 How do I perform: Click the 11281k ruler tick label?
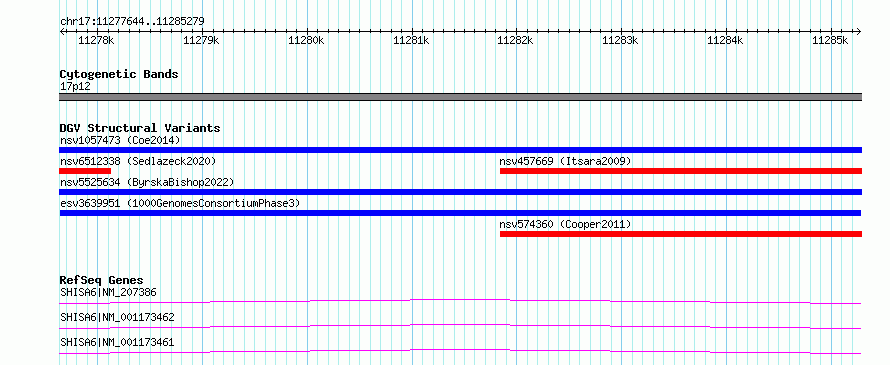coord(410,40)
